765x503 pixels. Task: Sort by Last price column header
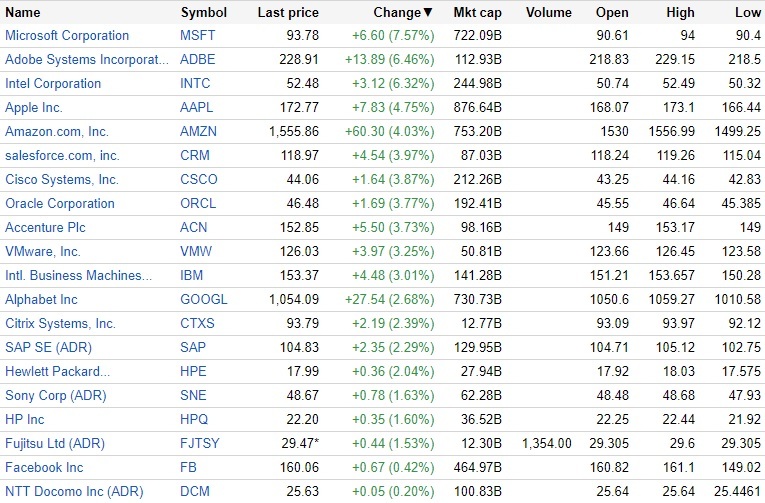click(288, 13)
